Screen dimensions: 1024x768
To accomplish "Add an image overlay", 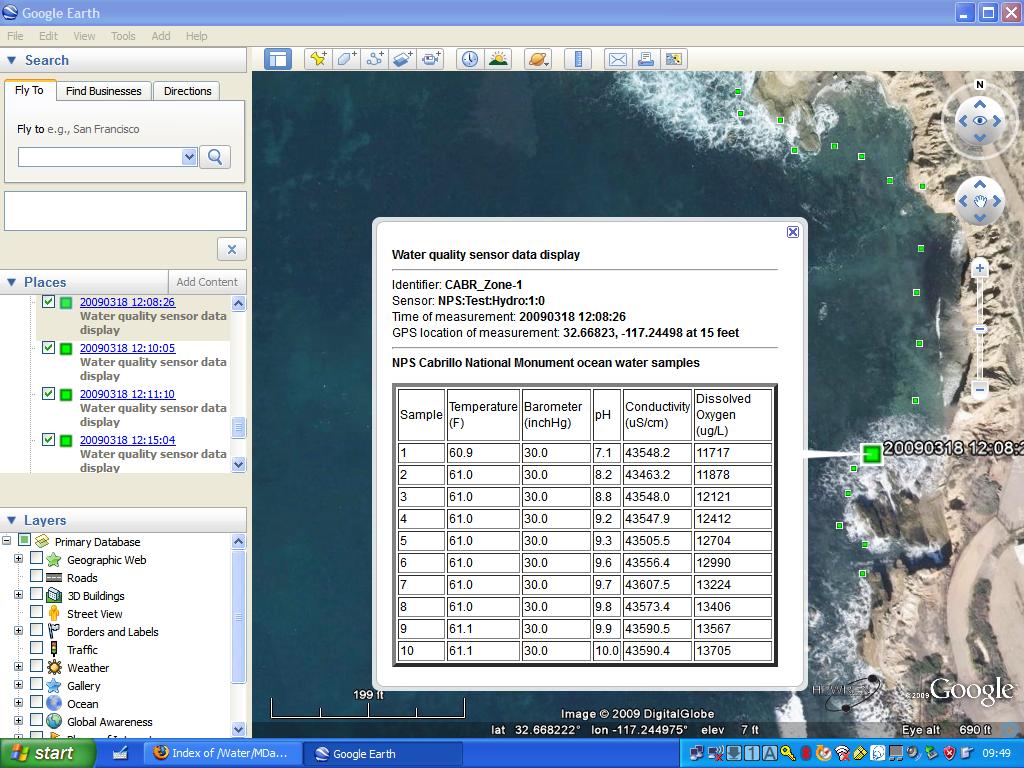I will [403, 59].
